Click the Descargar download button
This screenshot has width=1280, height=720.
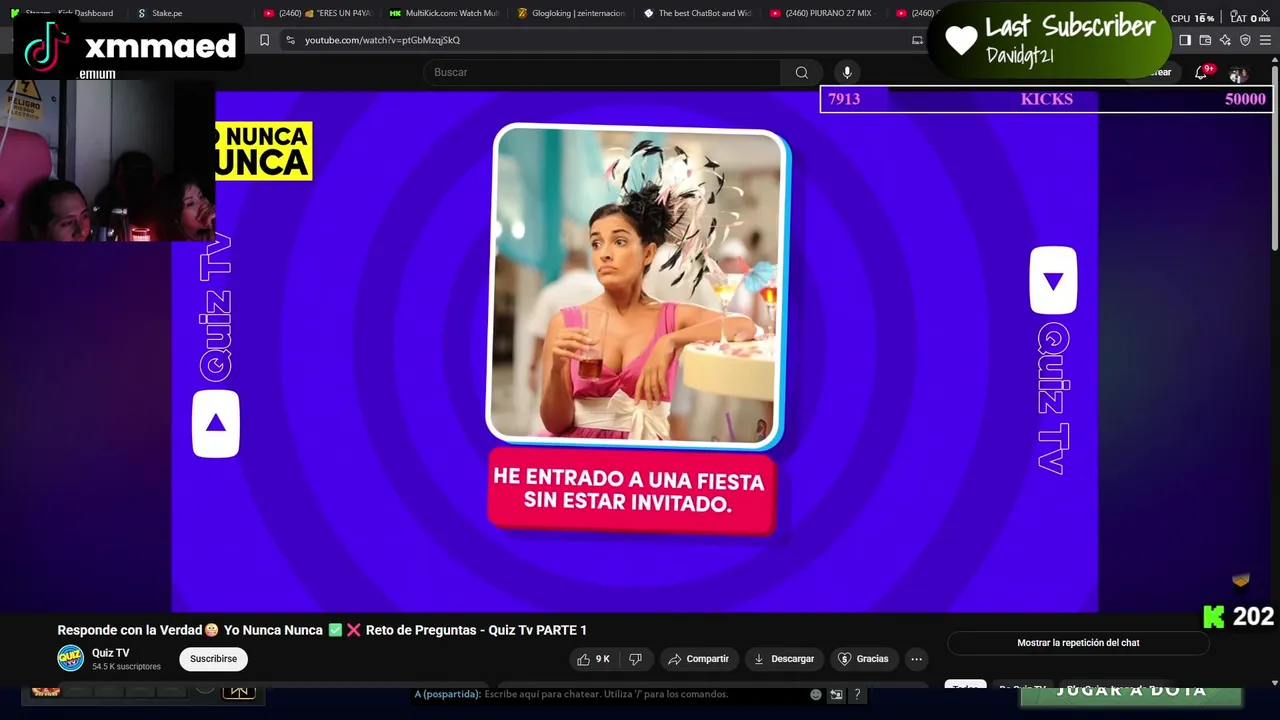(x=784, y=659)
